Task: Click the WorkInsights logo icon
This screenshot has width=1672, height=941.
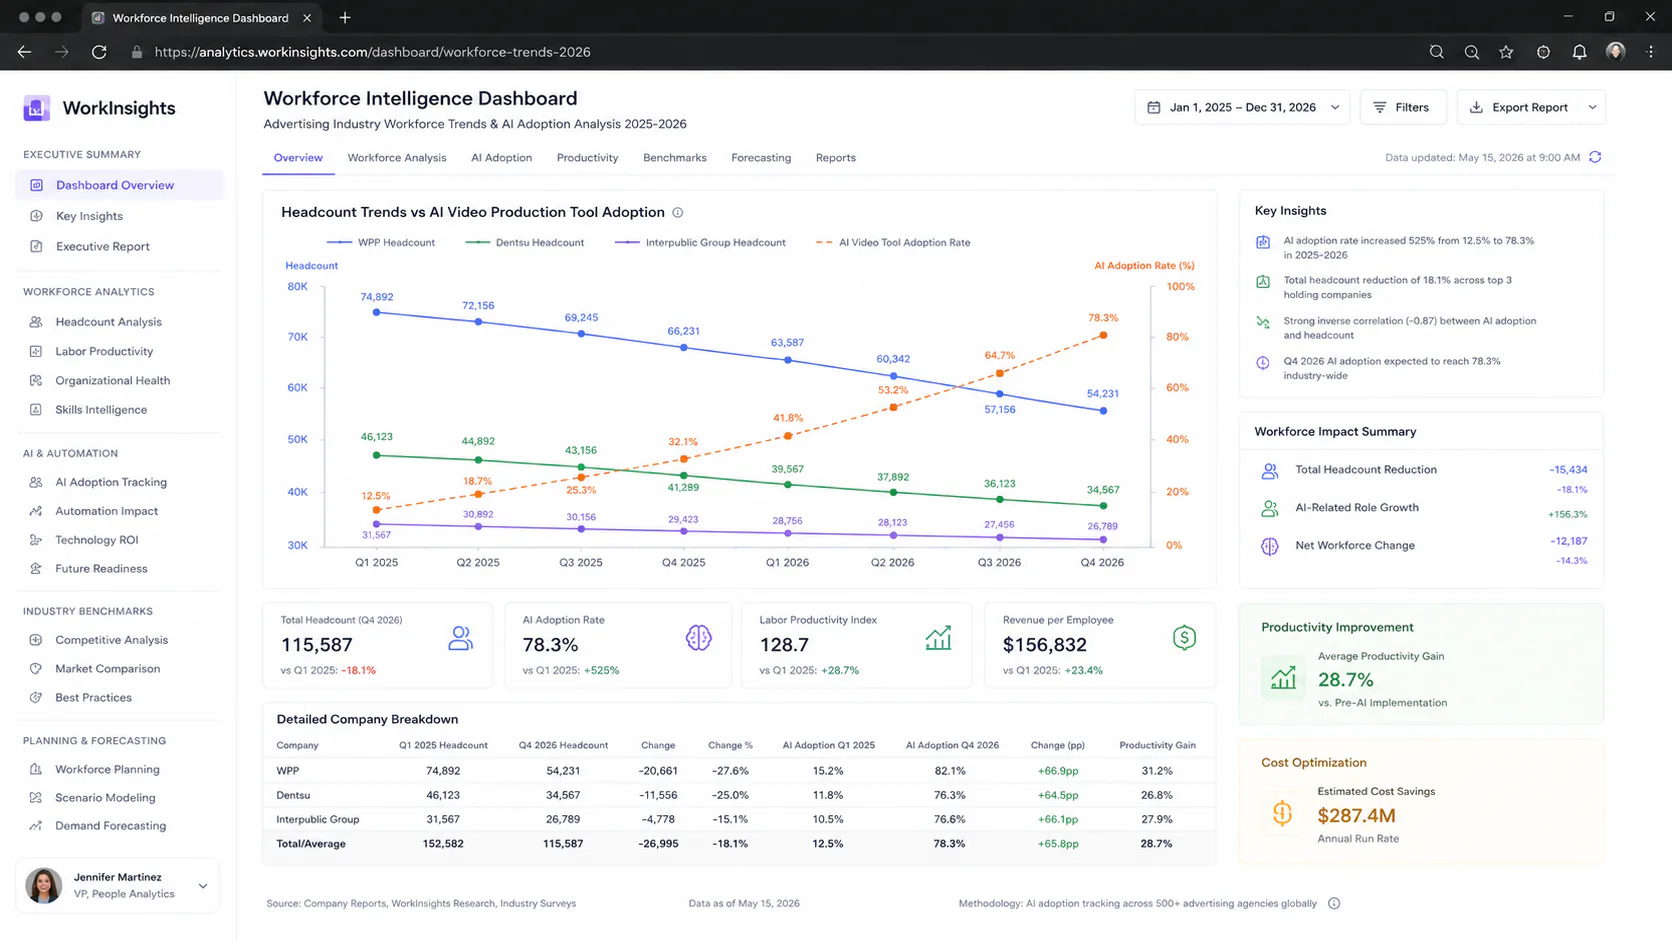Action: (x=37, y=108)
